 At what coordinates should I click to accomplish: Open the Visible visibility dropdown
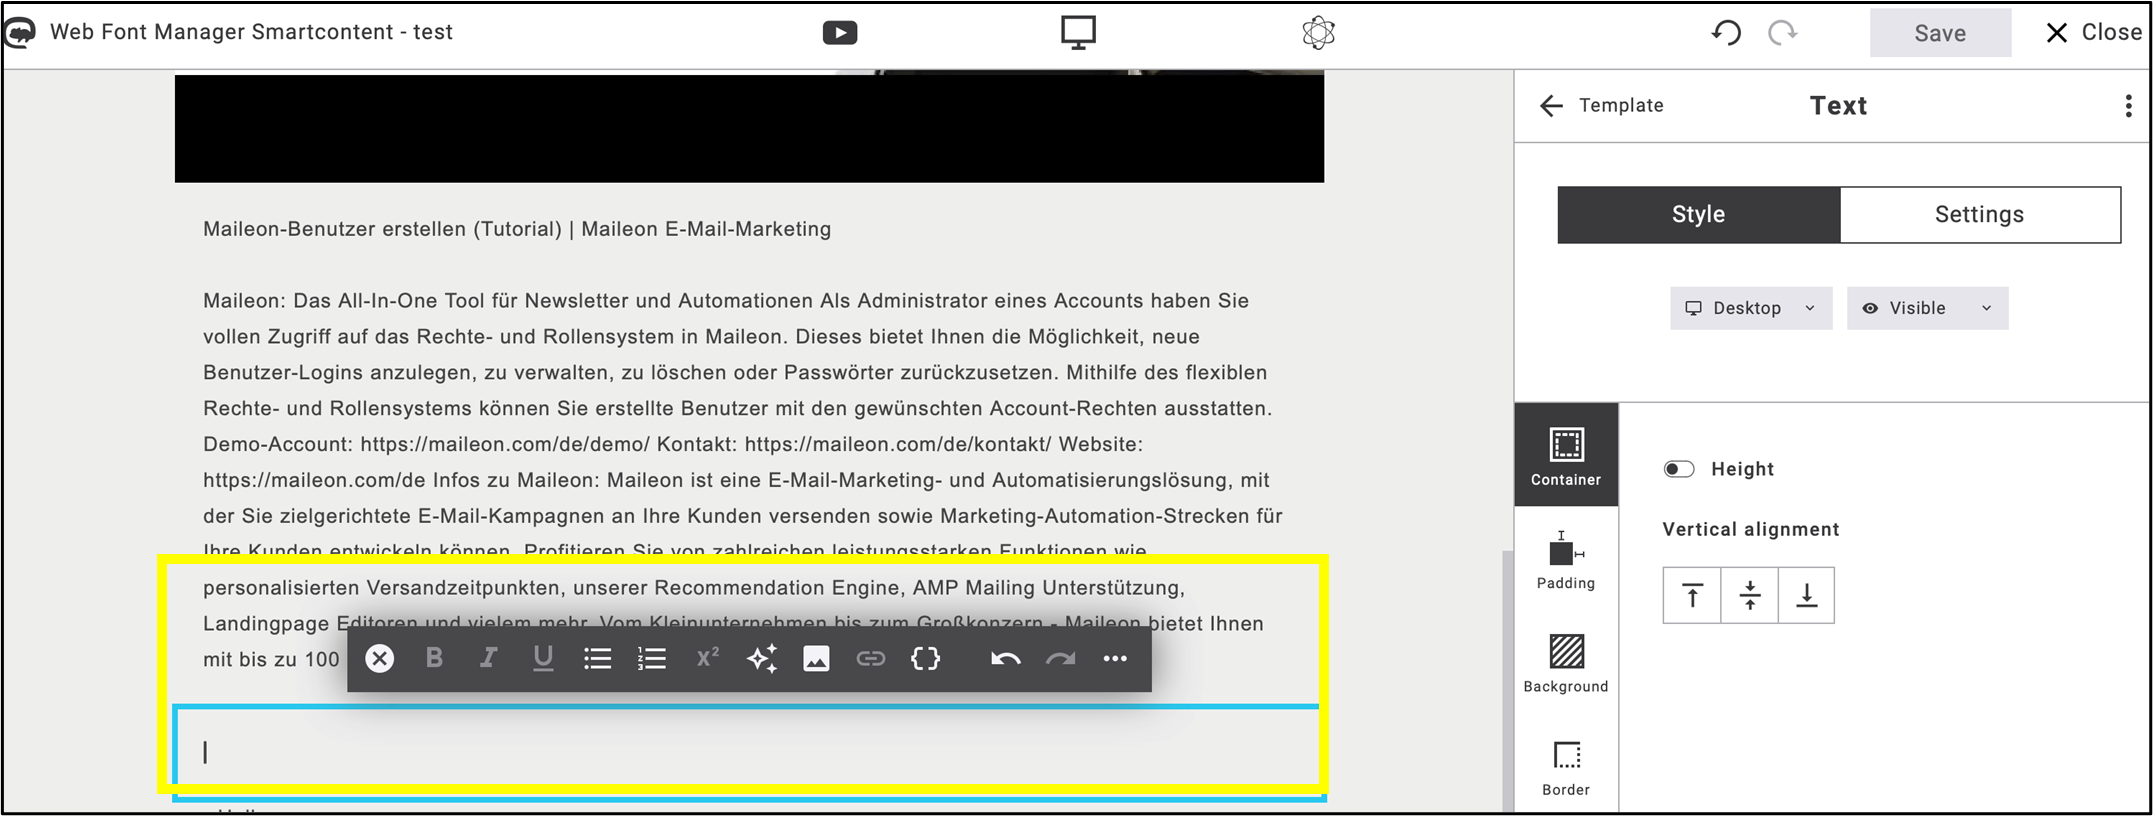coord(1927,308)
